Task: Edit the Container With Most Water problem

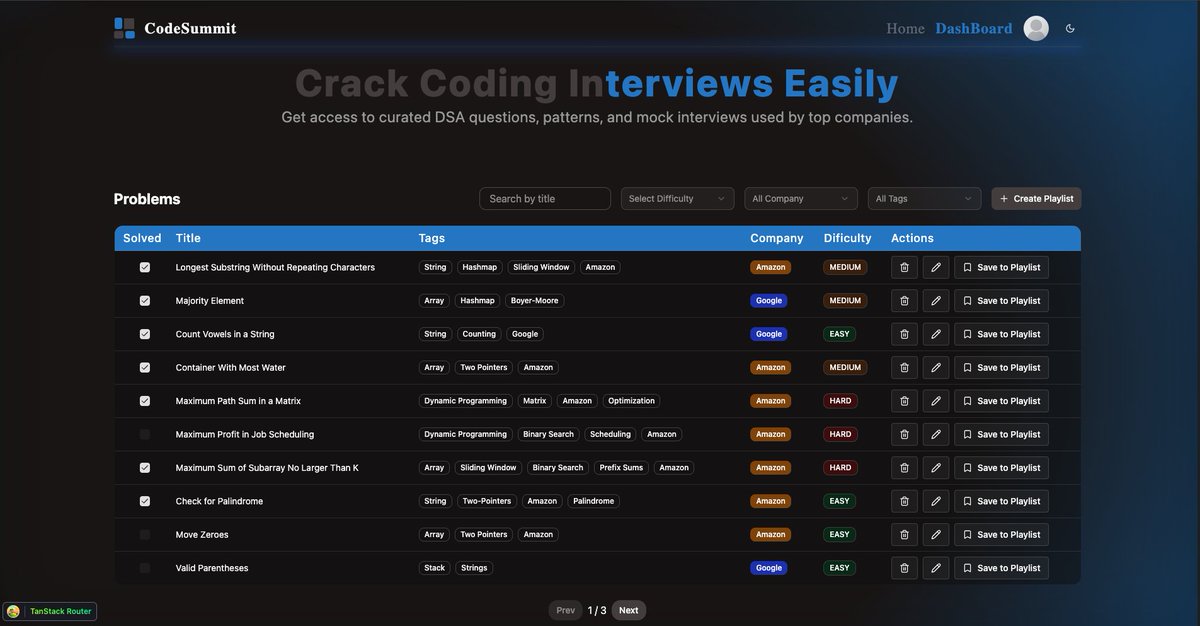Action: coord(936,367)
